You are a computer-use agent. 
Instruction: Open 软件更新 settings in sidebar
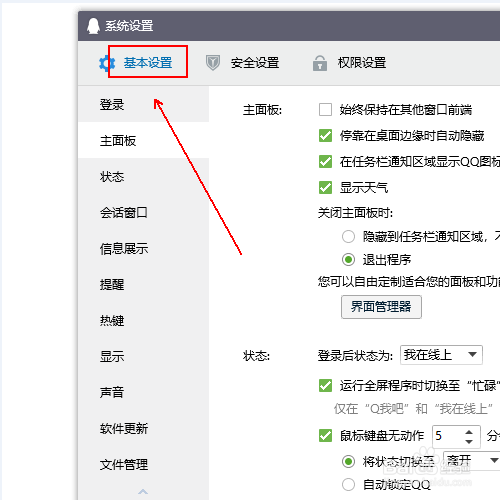click(144, 429)
